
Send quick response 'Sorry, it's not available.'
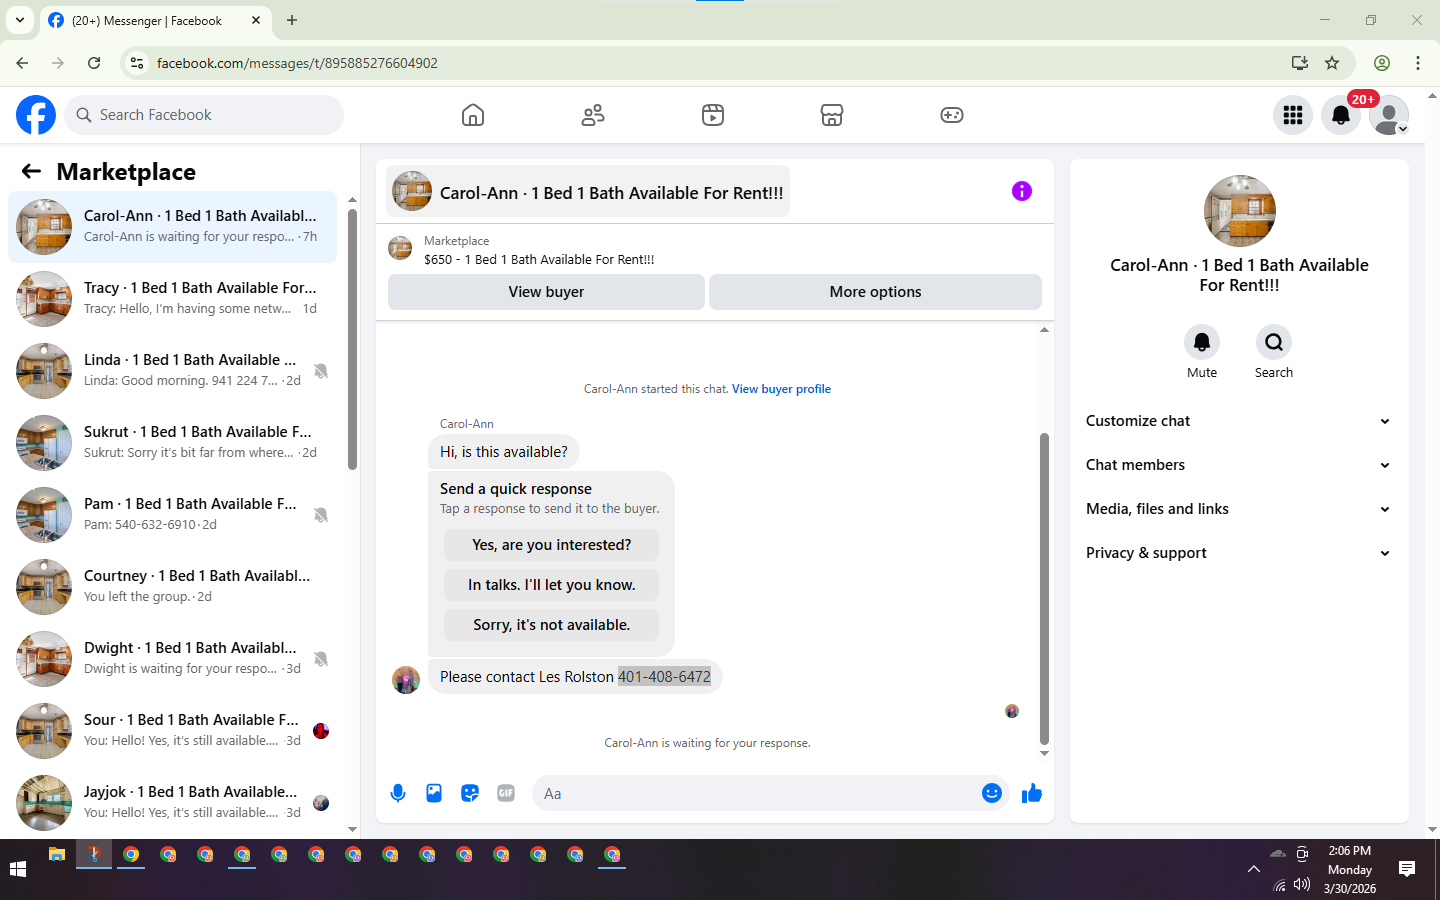pyautogui.click(x=551, y=625)
